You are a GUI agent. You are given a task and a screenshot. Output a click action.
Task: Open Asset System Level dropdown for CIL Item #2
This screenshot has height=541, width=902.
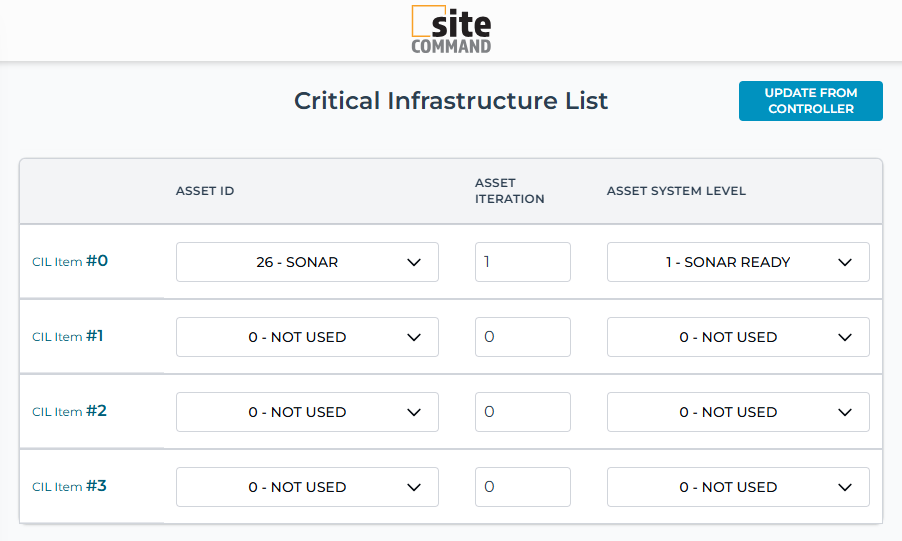click(x=738, y=412)
